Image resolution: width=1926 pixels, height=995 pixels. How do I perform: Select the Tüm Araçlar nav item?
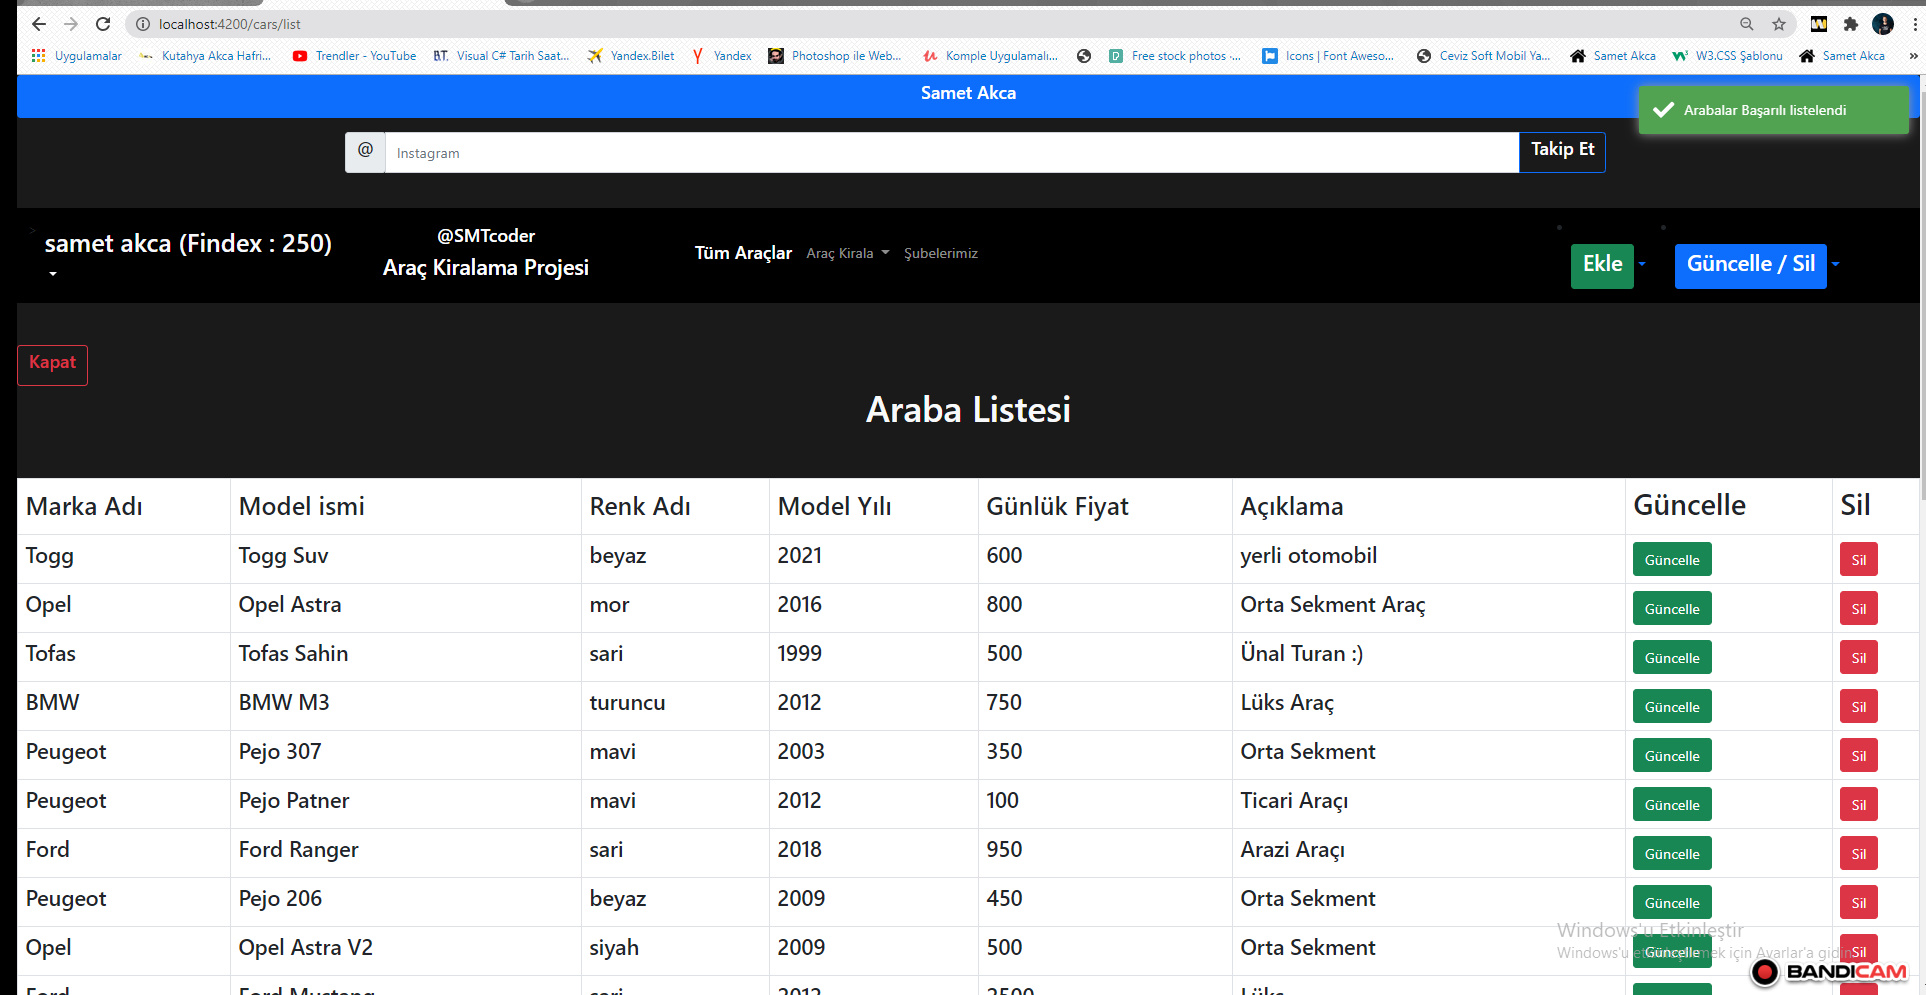coord(742,253)
